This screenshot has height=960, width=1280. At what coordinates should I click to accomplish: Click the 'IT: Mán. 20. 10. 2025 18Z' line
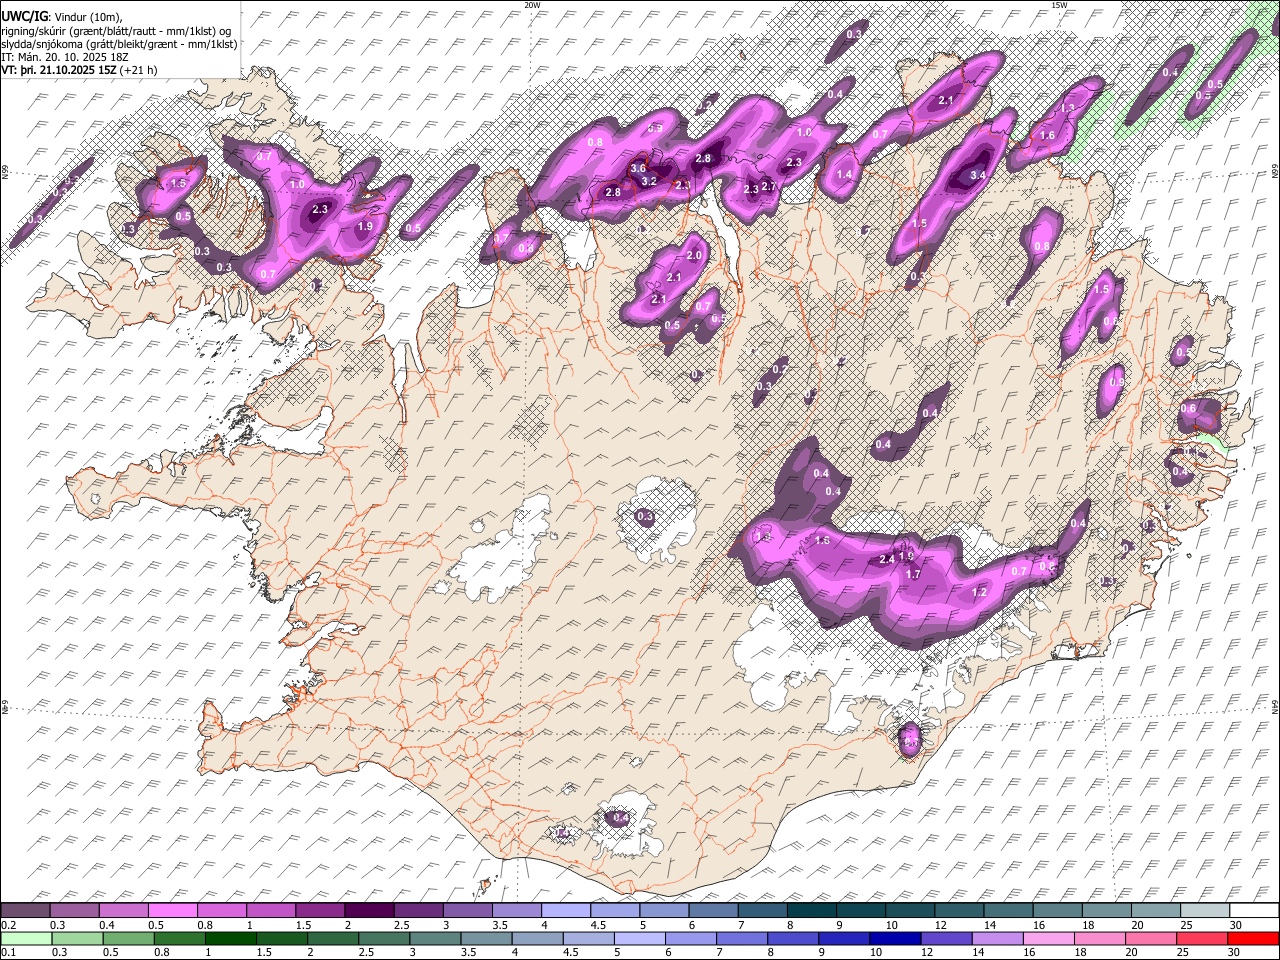click(x=64, y=57)
